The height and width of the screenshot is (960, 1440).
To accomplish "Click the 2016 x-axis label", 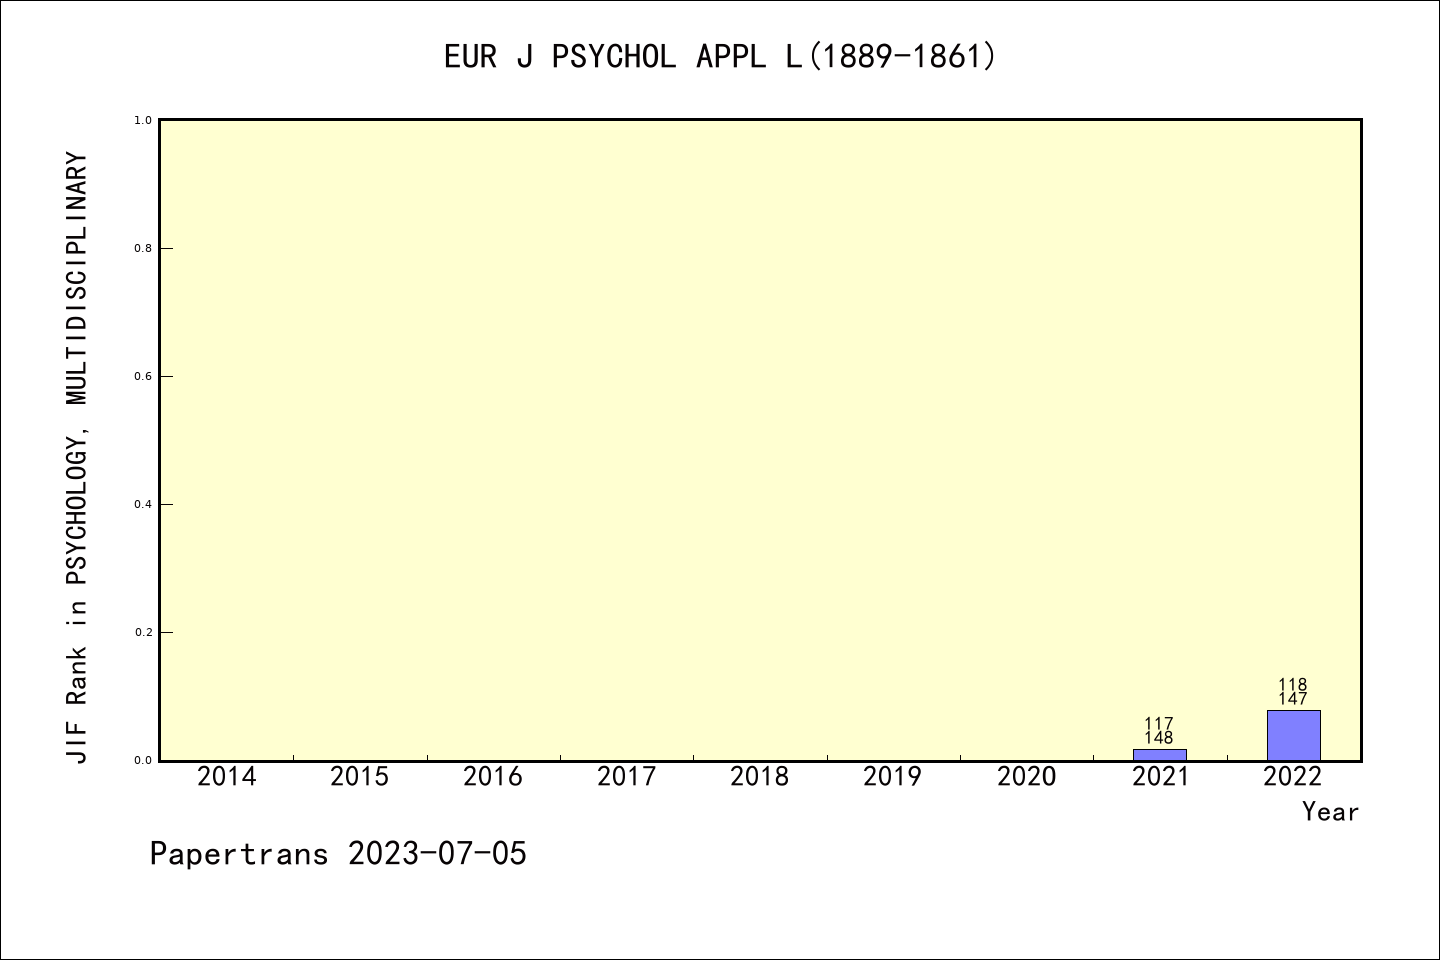I will (x=493, y=777).
